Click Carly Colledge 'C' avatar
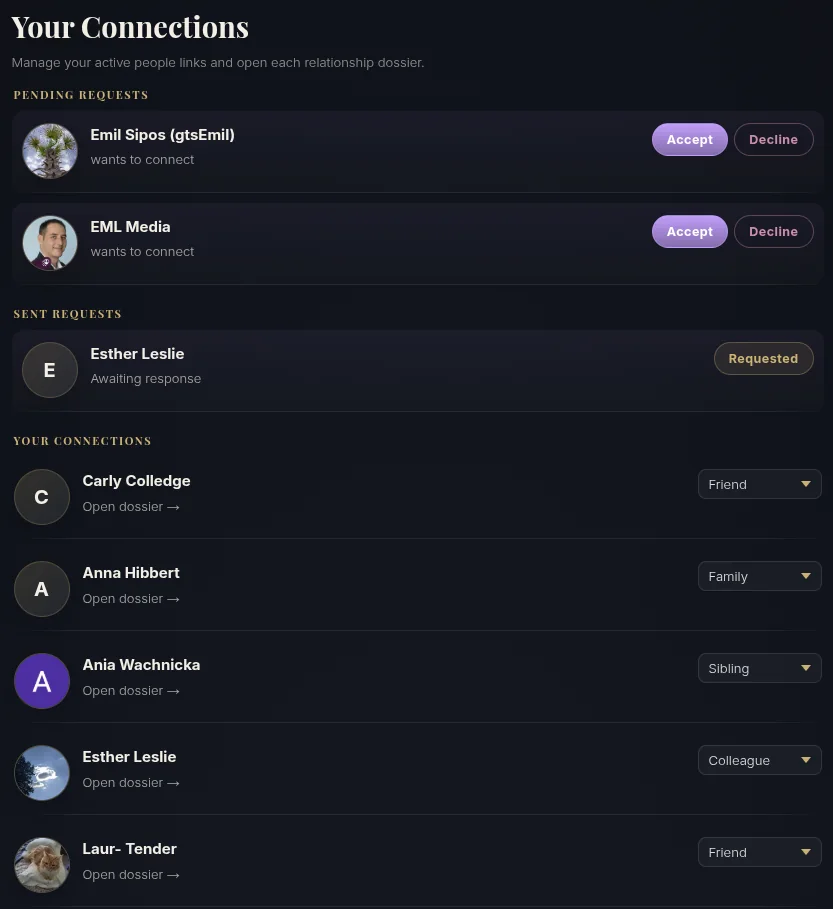 42,497
